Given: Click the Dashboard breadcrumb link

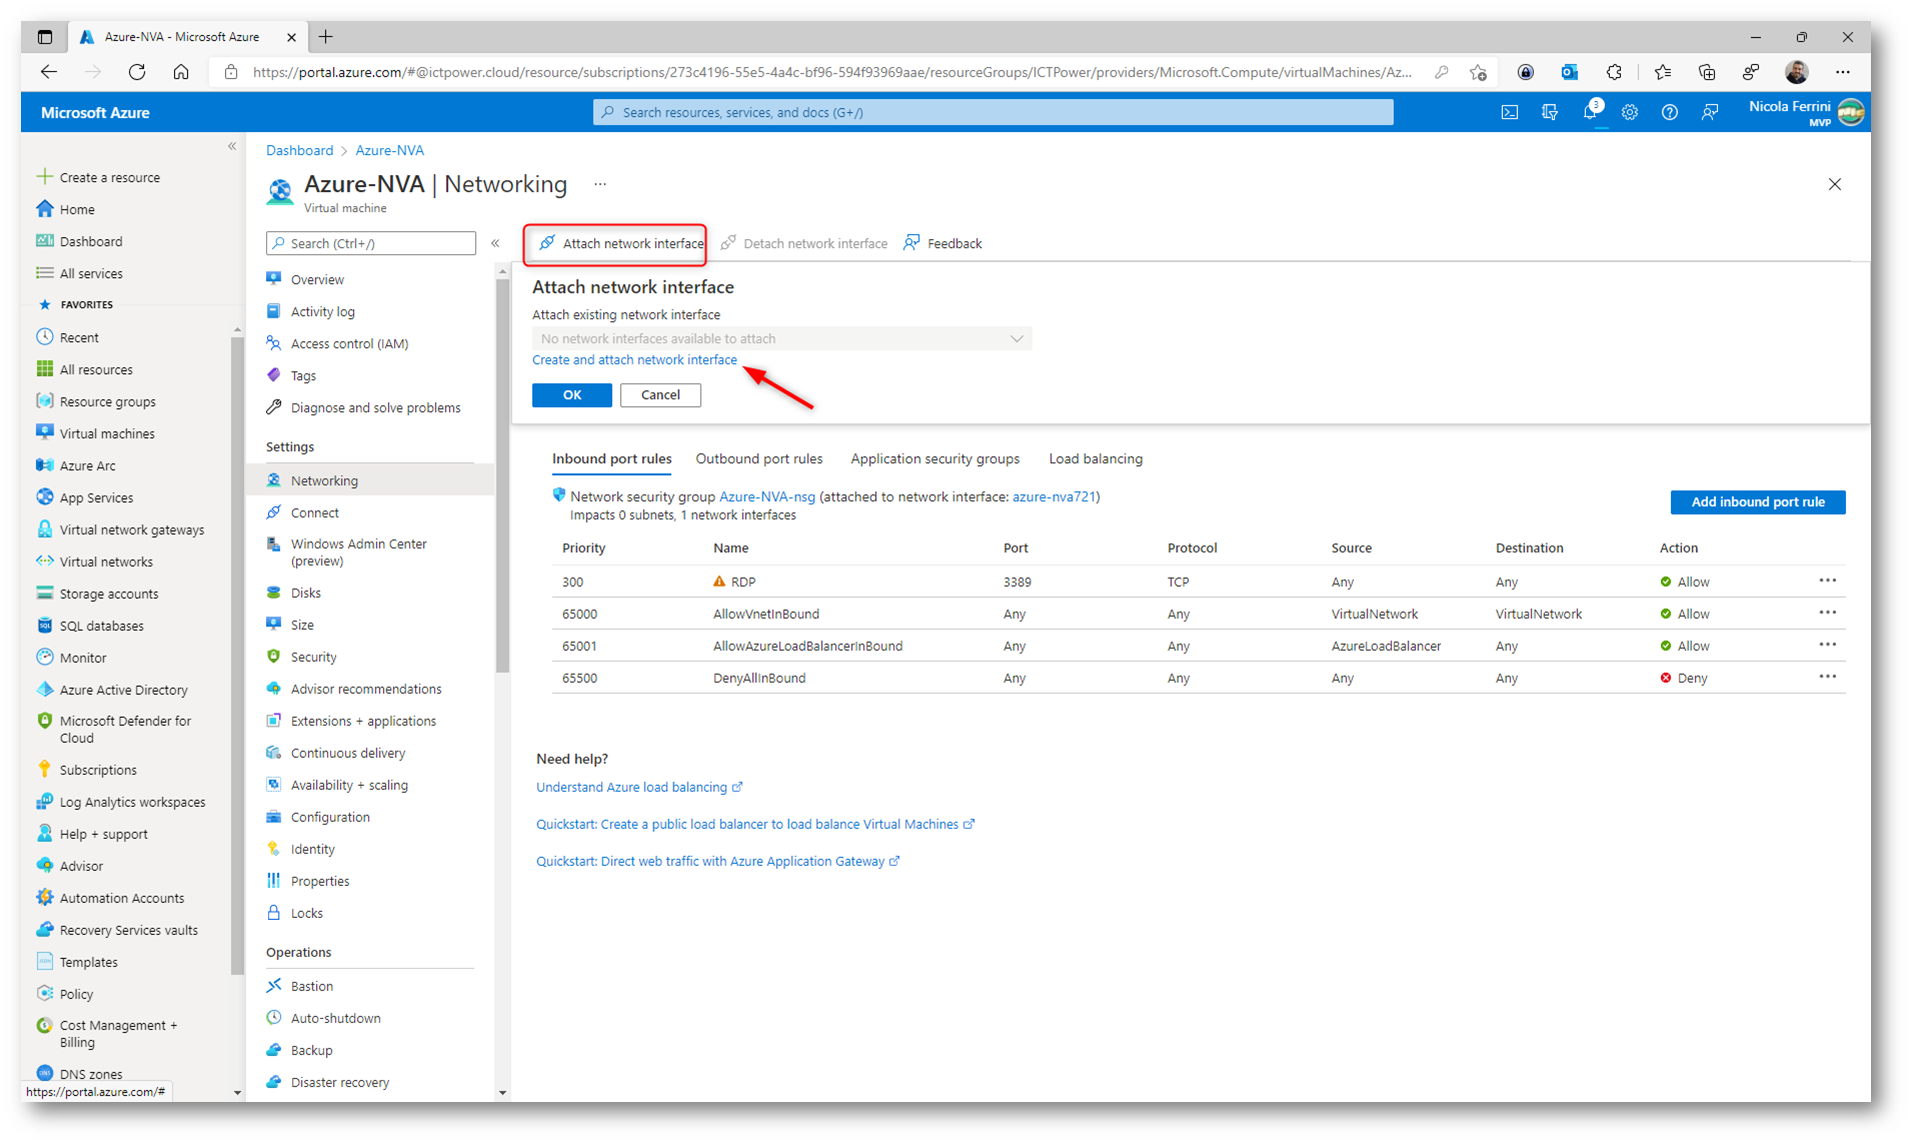Looking at the screenshot, I should tap(299, 150).
